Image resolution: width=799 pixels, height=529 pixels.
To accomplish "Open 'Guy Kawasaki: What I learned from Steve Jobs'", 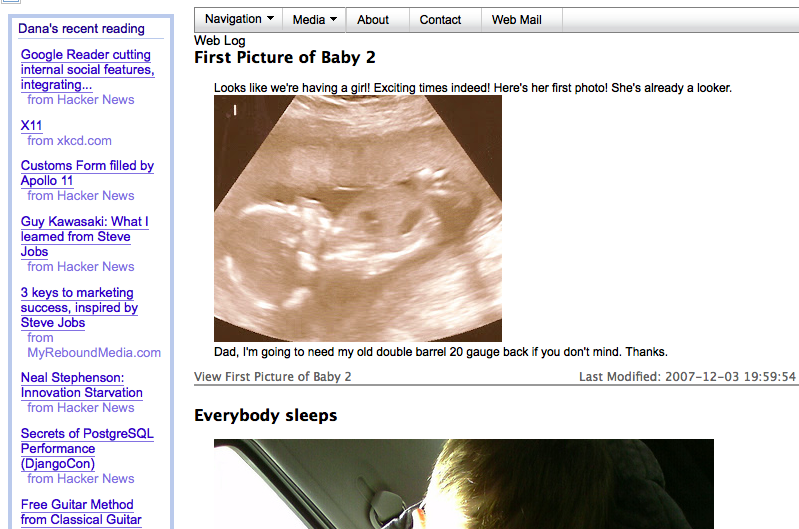I will pos(84,236).
